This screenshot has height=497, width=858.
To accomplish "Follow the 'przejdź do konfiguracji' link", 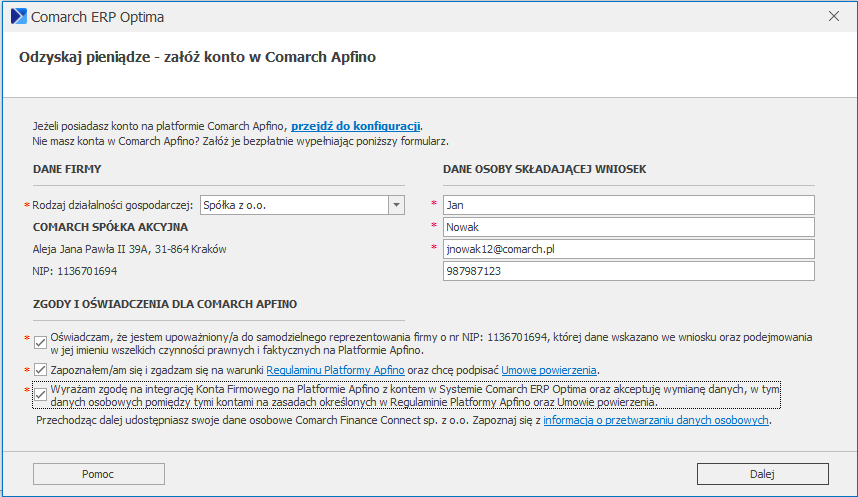I will pyautogui.click(x=356, y=126).
